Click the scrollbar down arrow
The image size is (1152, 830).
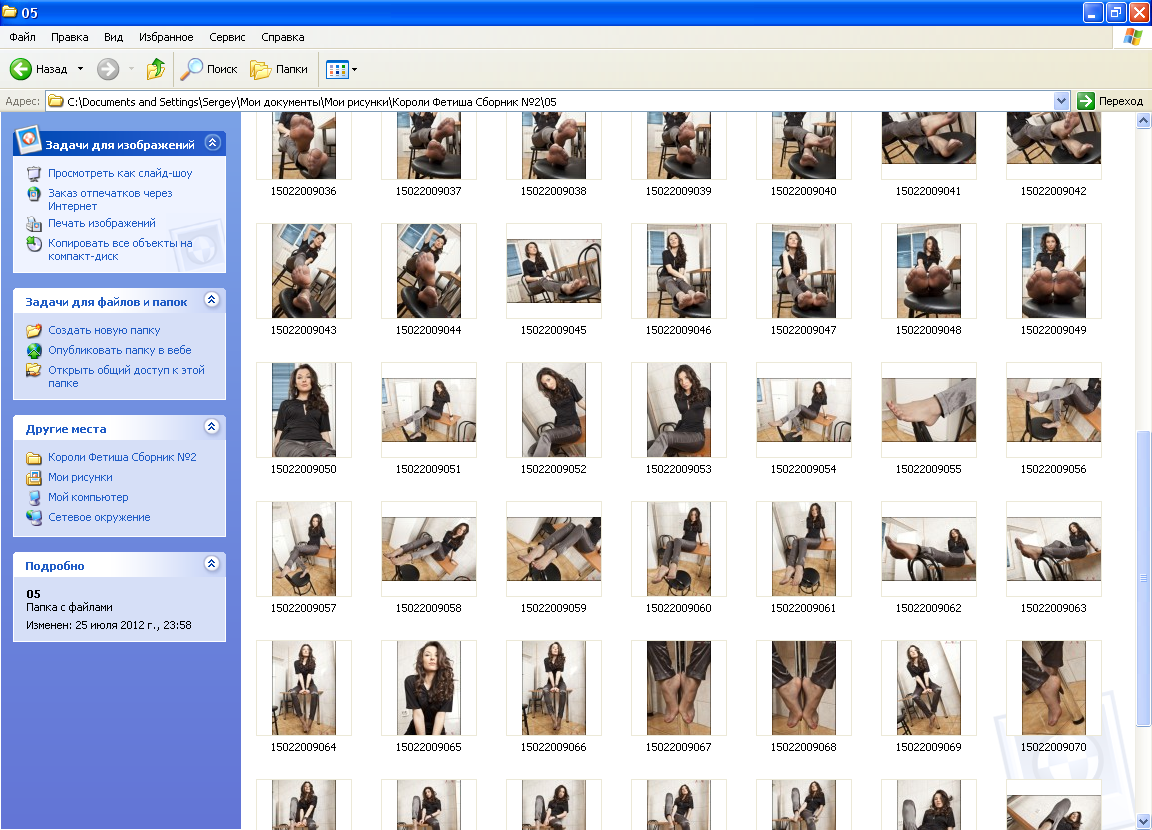click(x=1143, y=820)
